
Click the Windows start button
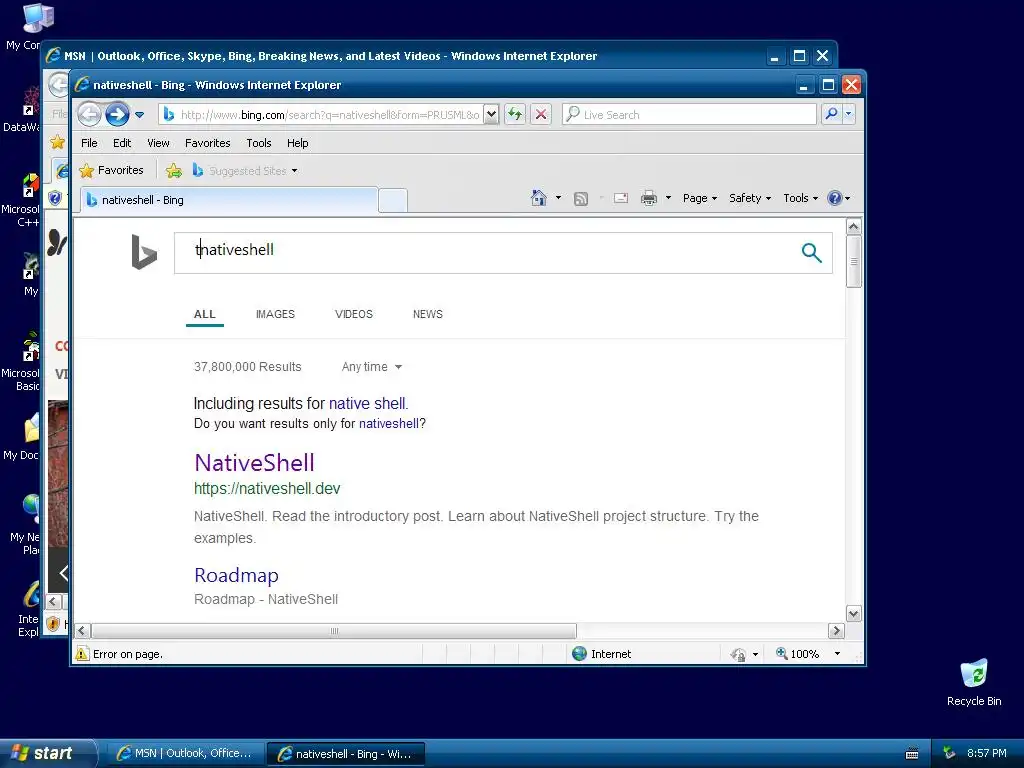tap(47, 754)
